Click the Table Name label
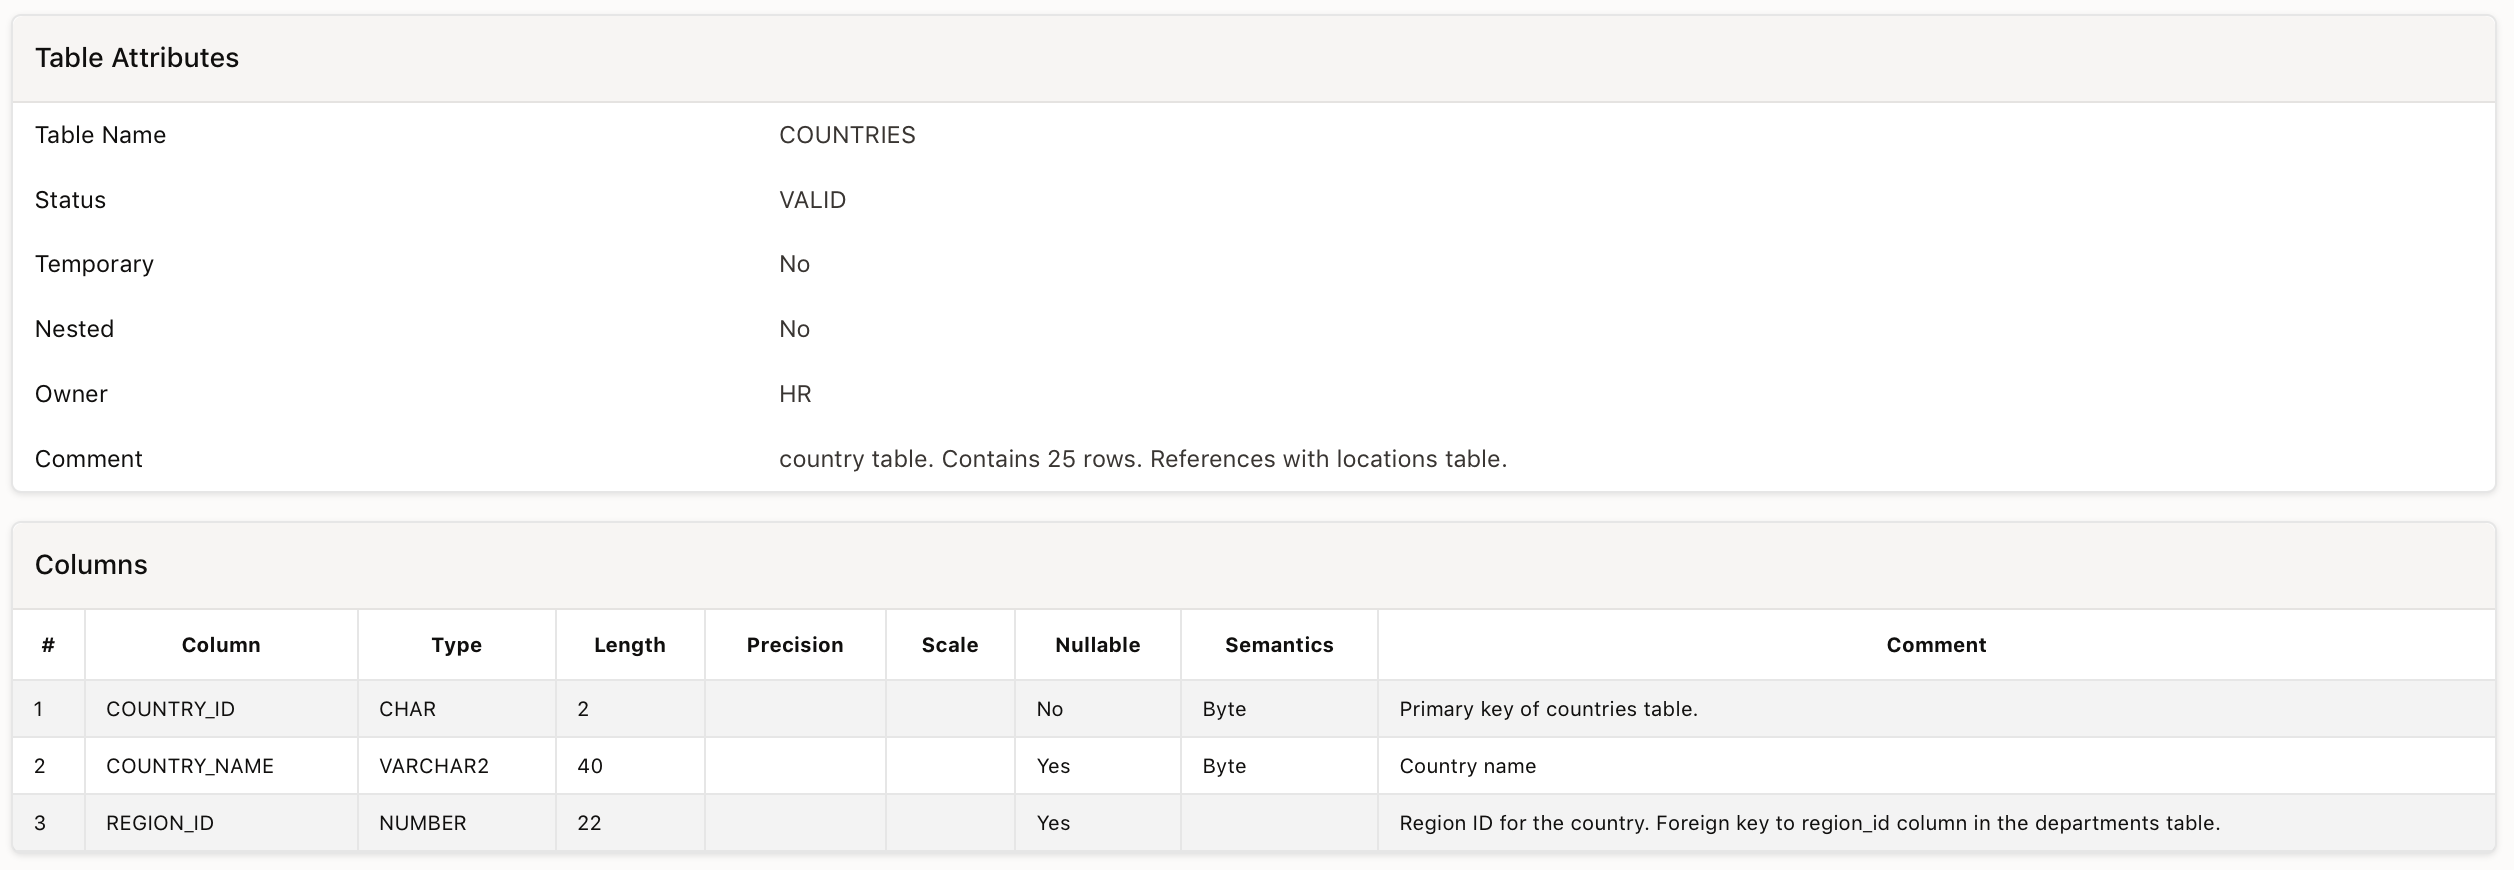Screen dimensions: 2514x870 [x=100, y=135]
